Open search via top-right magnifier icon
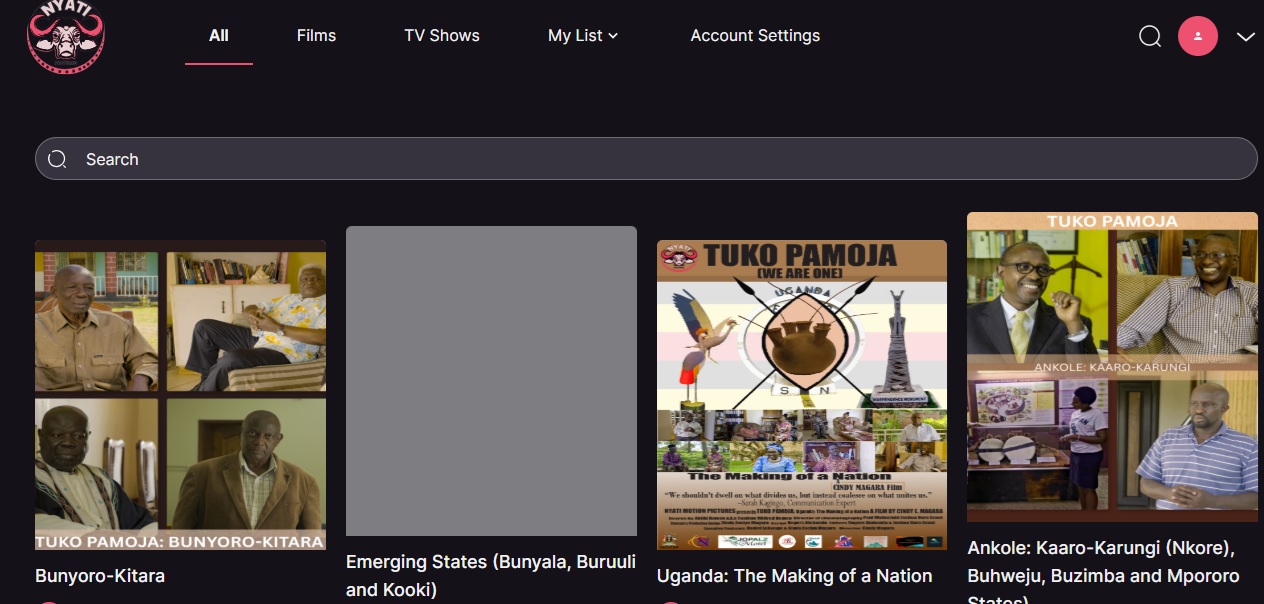The height and width of the screenshot is (604, 1264). 1150,36
